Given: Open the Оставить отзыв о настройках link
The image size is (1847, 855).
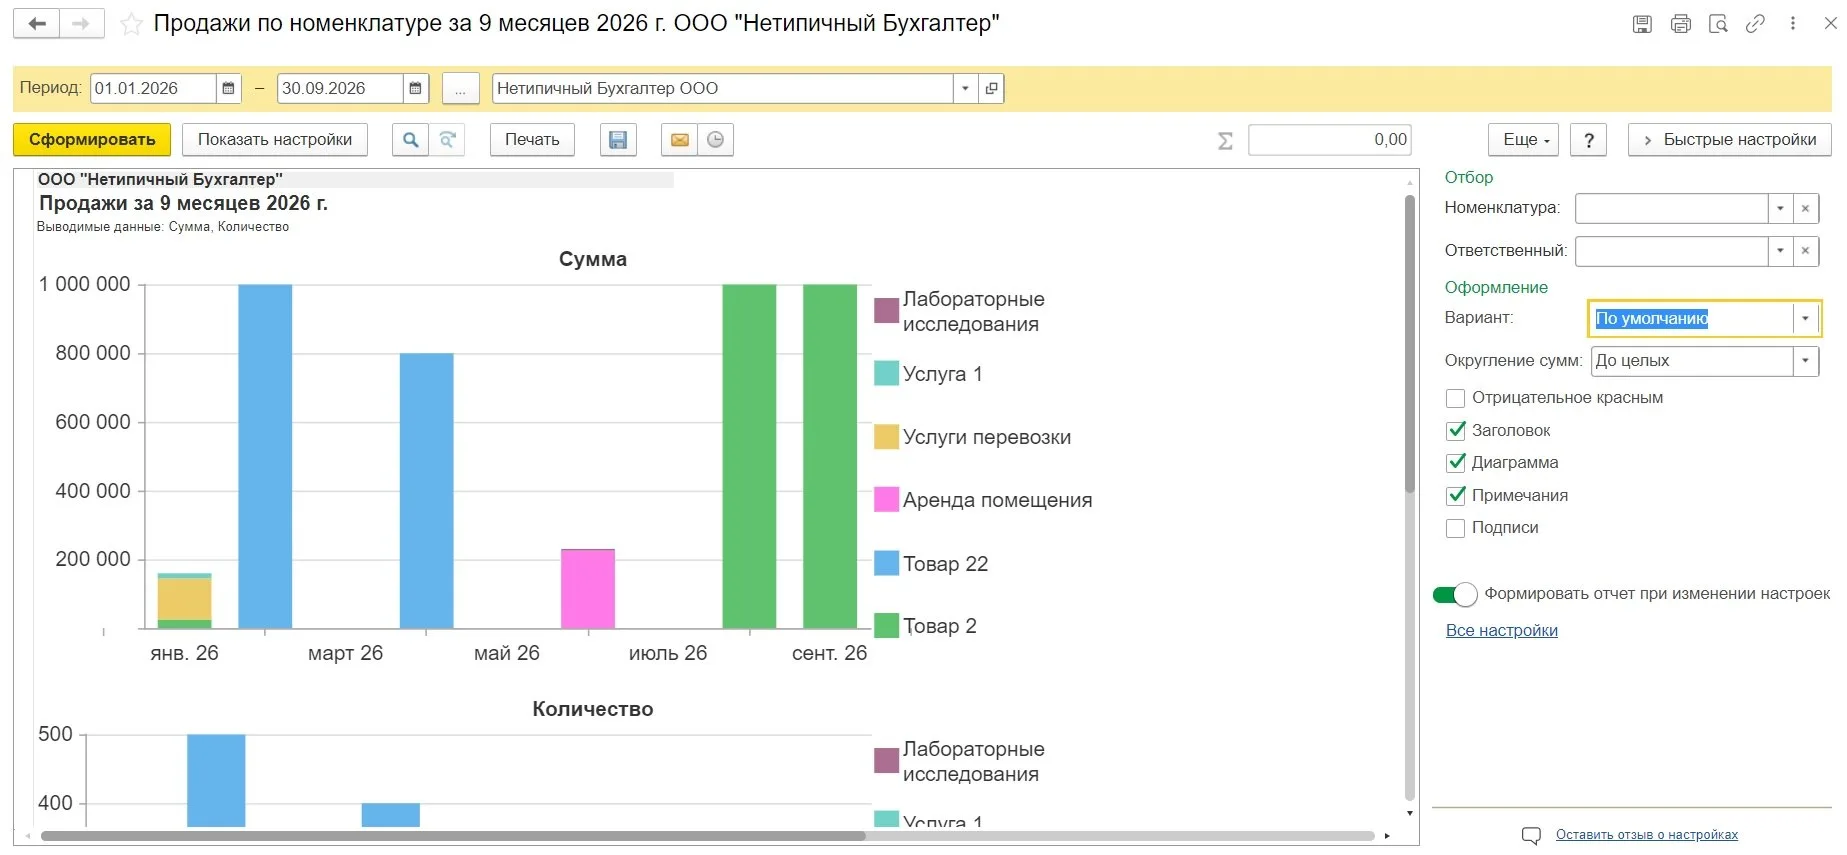Looking at the screenshot, I should pos(1647,835).
